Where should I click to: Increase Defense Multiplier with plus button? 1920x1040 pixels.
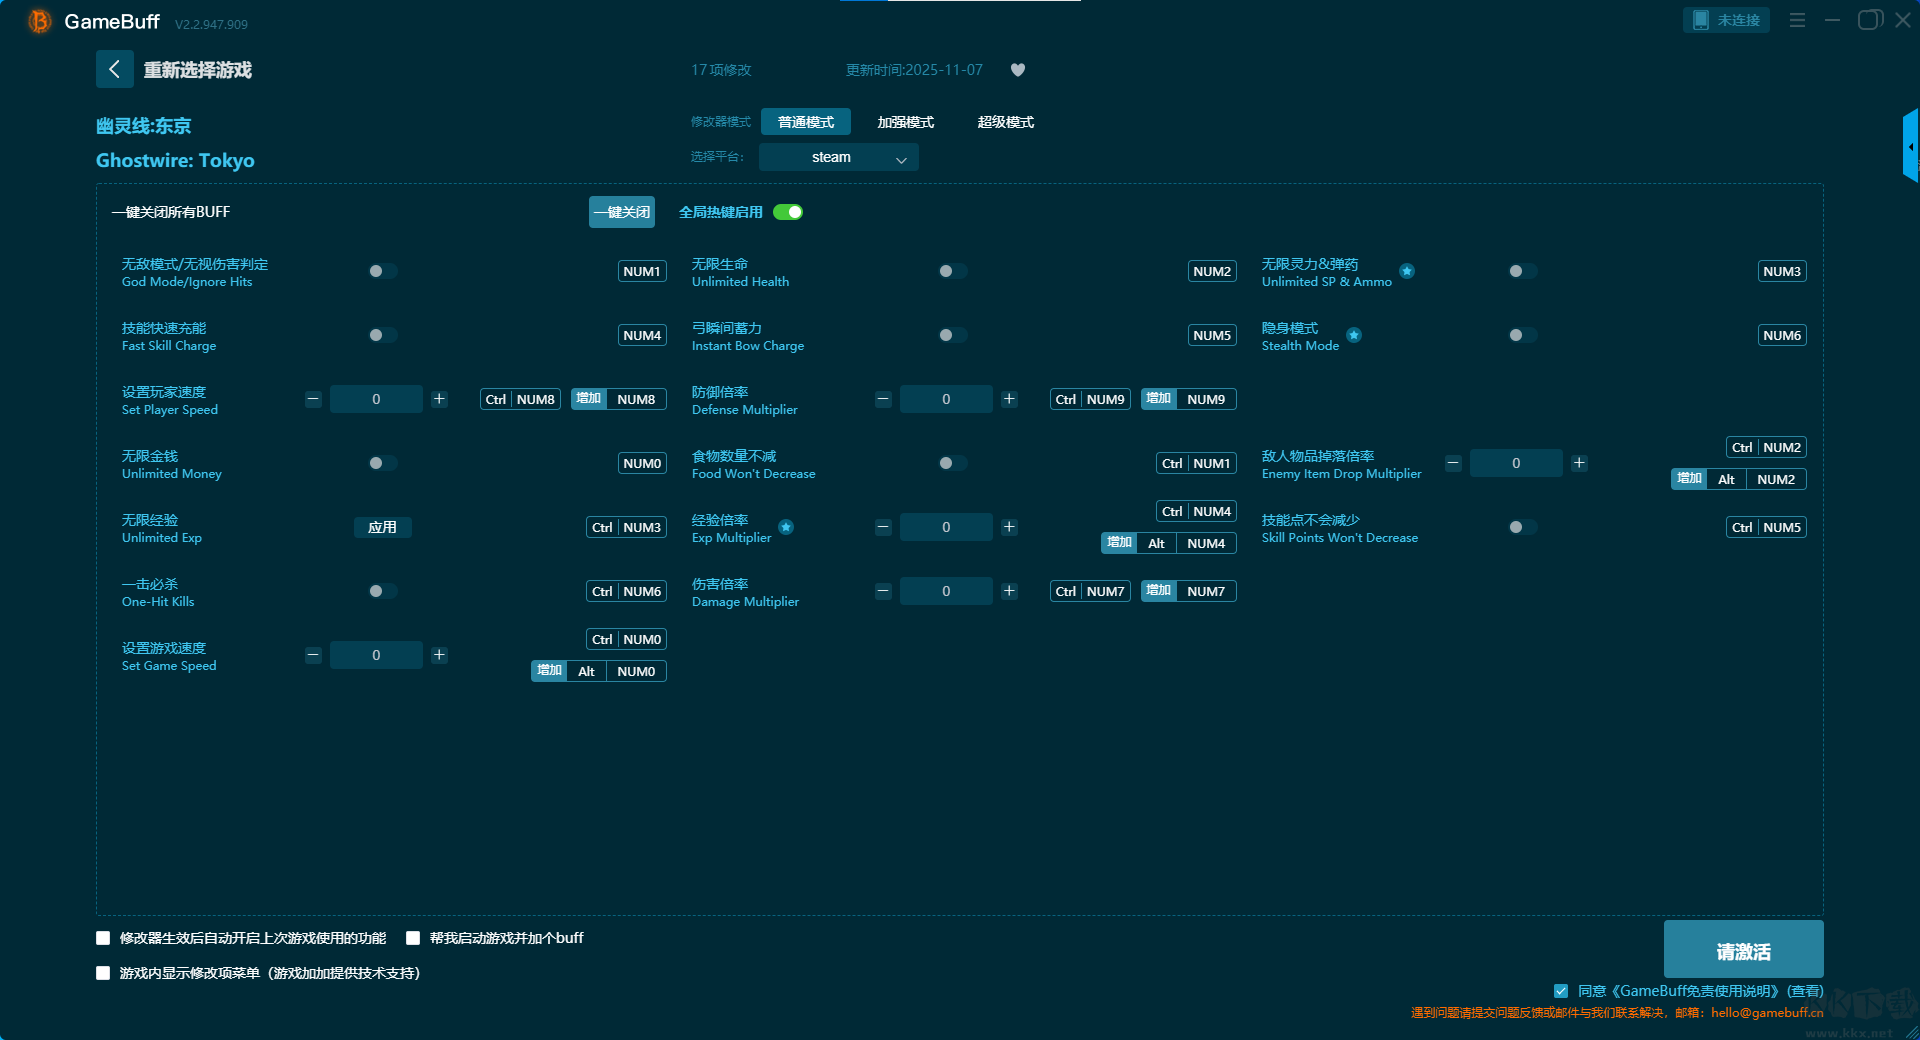click(x=1009, y=399)
